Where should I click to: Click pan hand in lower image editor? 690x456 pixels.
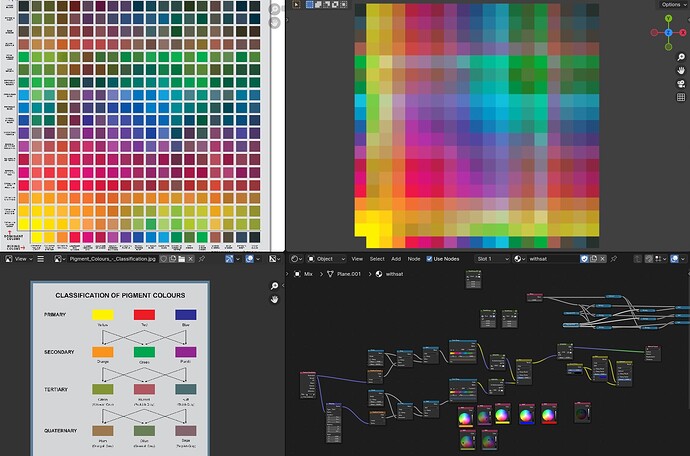(x=274, y=299)
